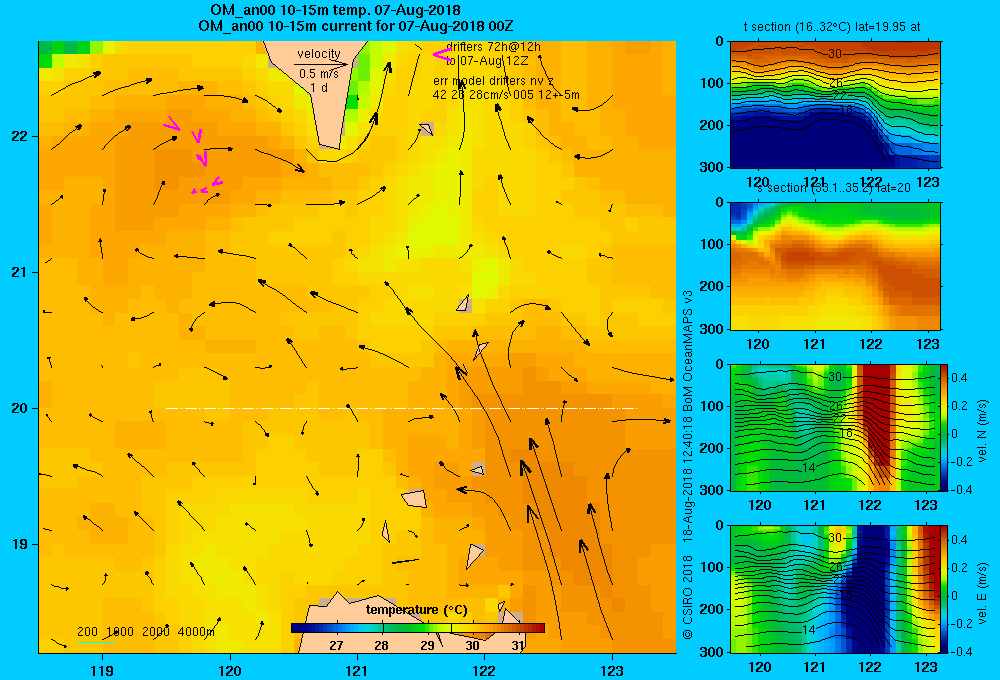Screen dimensions: 1000x680
Task: Click the 't section (16..32°C) lat=19.95' title
Action: [x=832, y=27]
